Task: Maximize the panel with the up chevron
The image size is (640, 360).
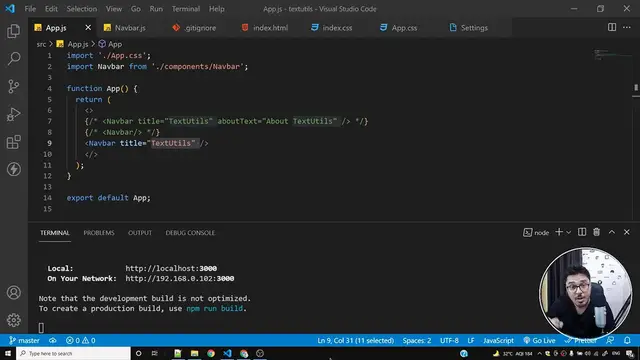Action: pyautogui.click(x=611, y=232)
